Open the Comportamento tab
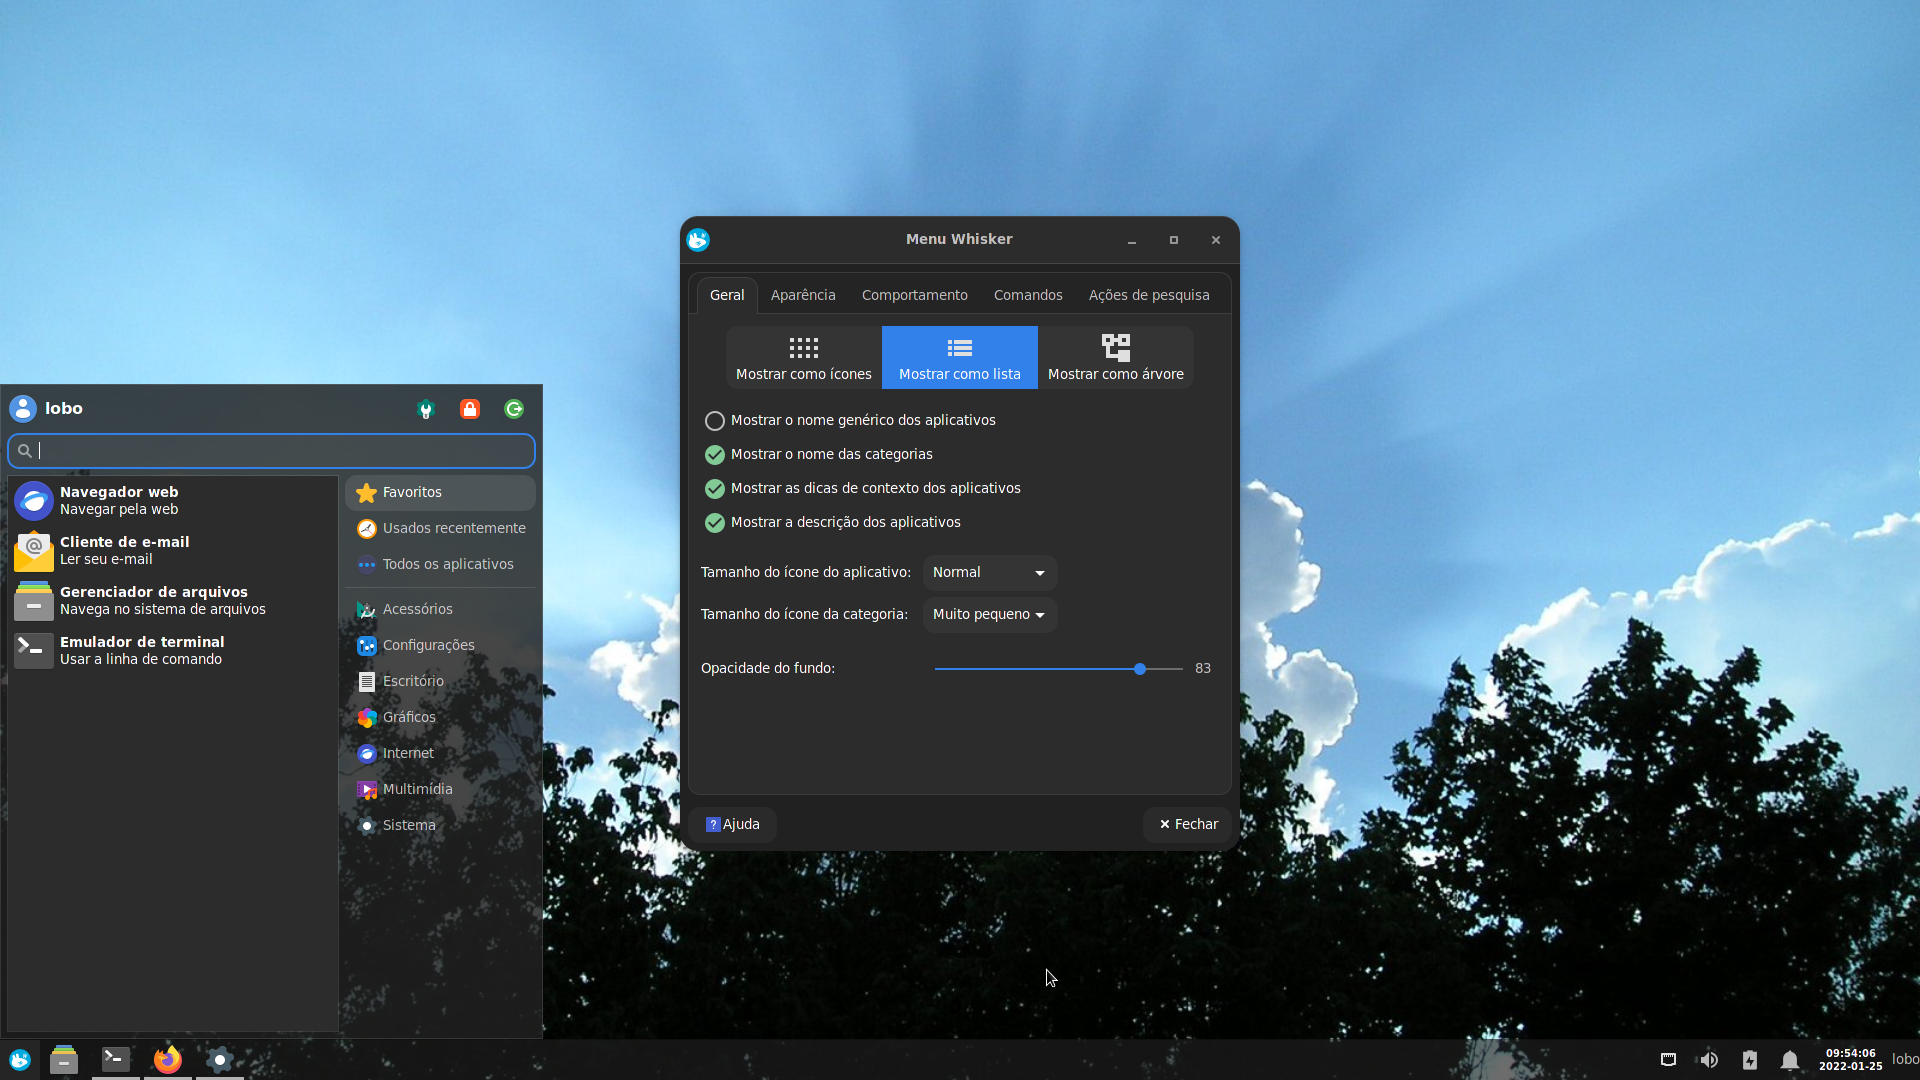This screenshot has height=1080, width=1920. click(914, 295)
